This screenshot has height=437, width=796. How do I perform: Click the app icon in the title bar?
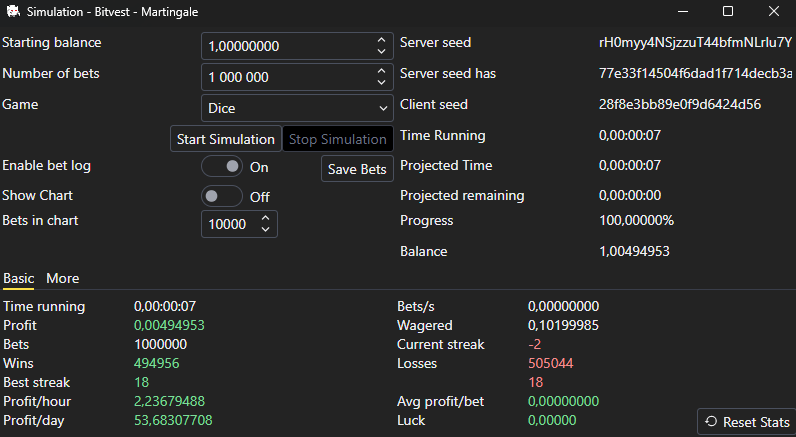click(x=13, y=11)
